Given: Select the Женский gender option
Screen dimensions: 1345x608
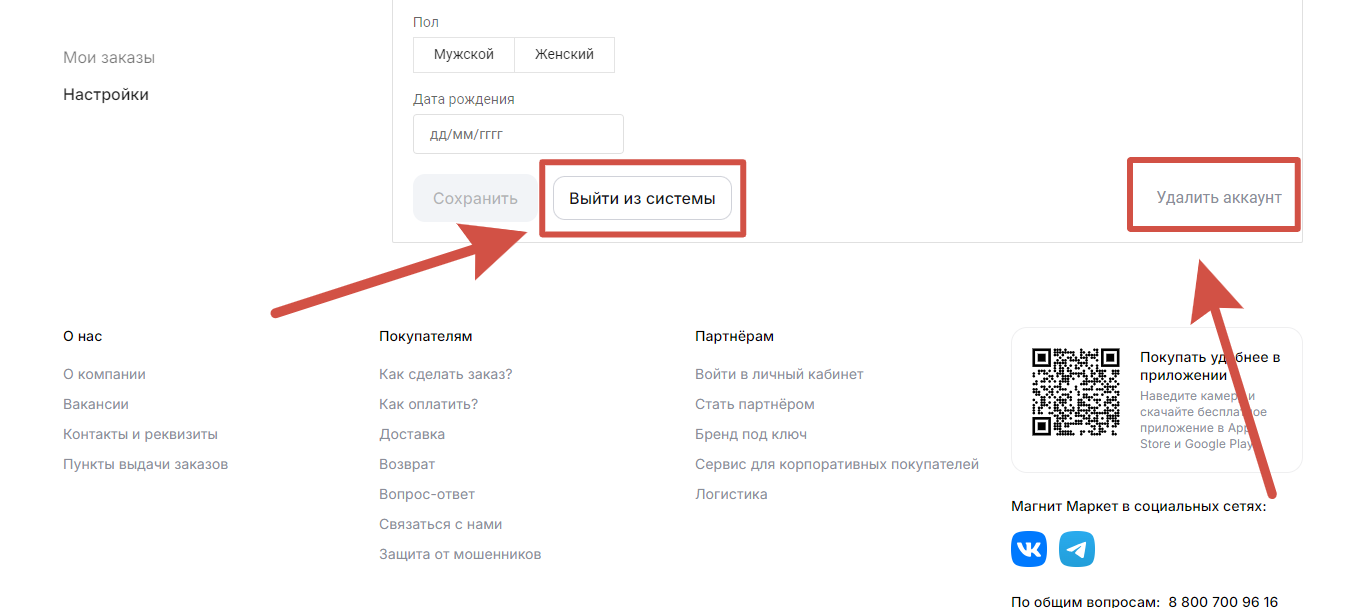Looking at the screenshot, I should tap(564, 55).
